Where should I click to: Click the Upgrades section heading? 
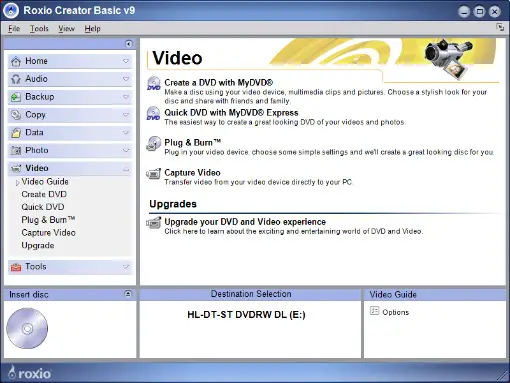pos(173,204)
